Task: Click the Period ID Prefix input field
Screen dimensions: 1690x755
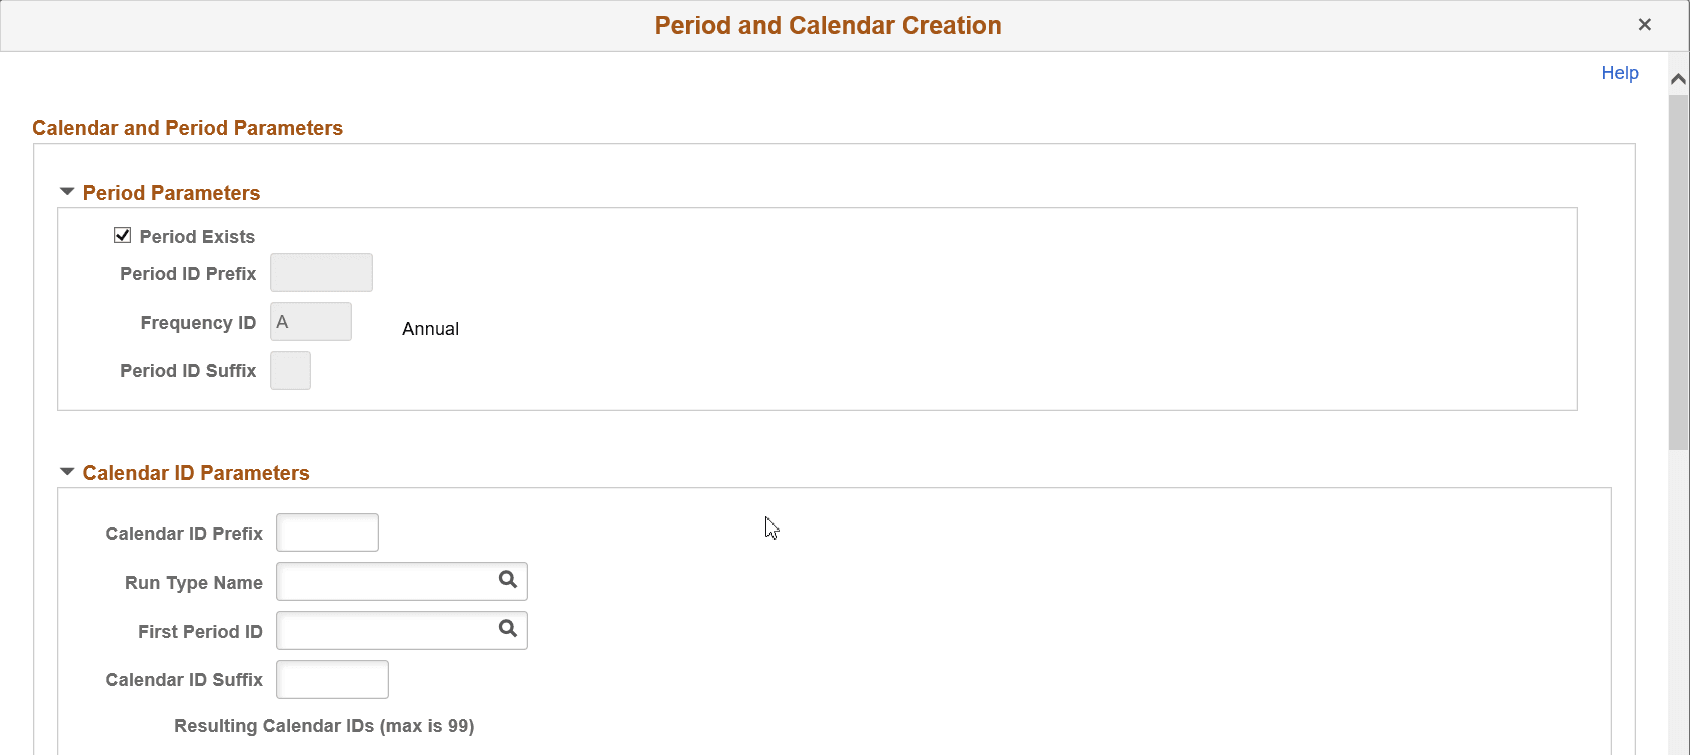Action: coord(321,272)
